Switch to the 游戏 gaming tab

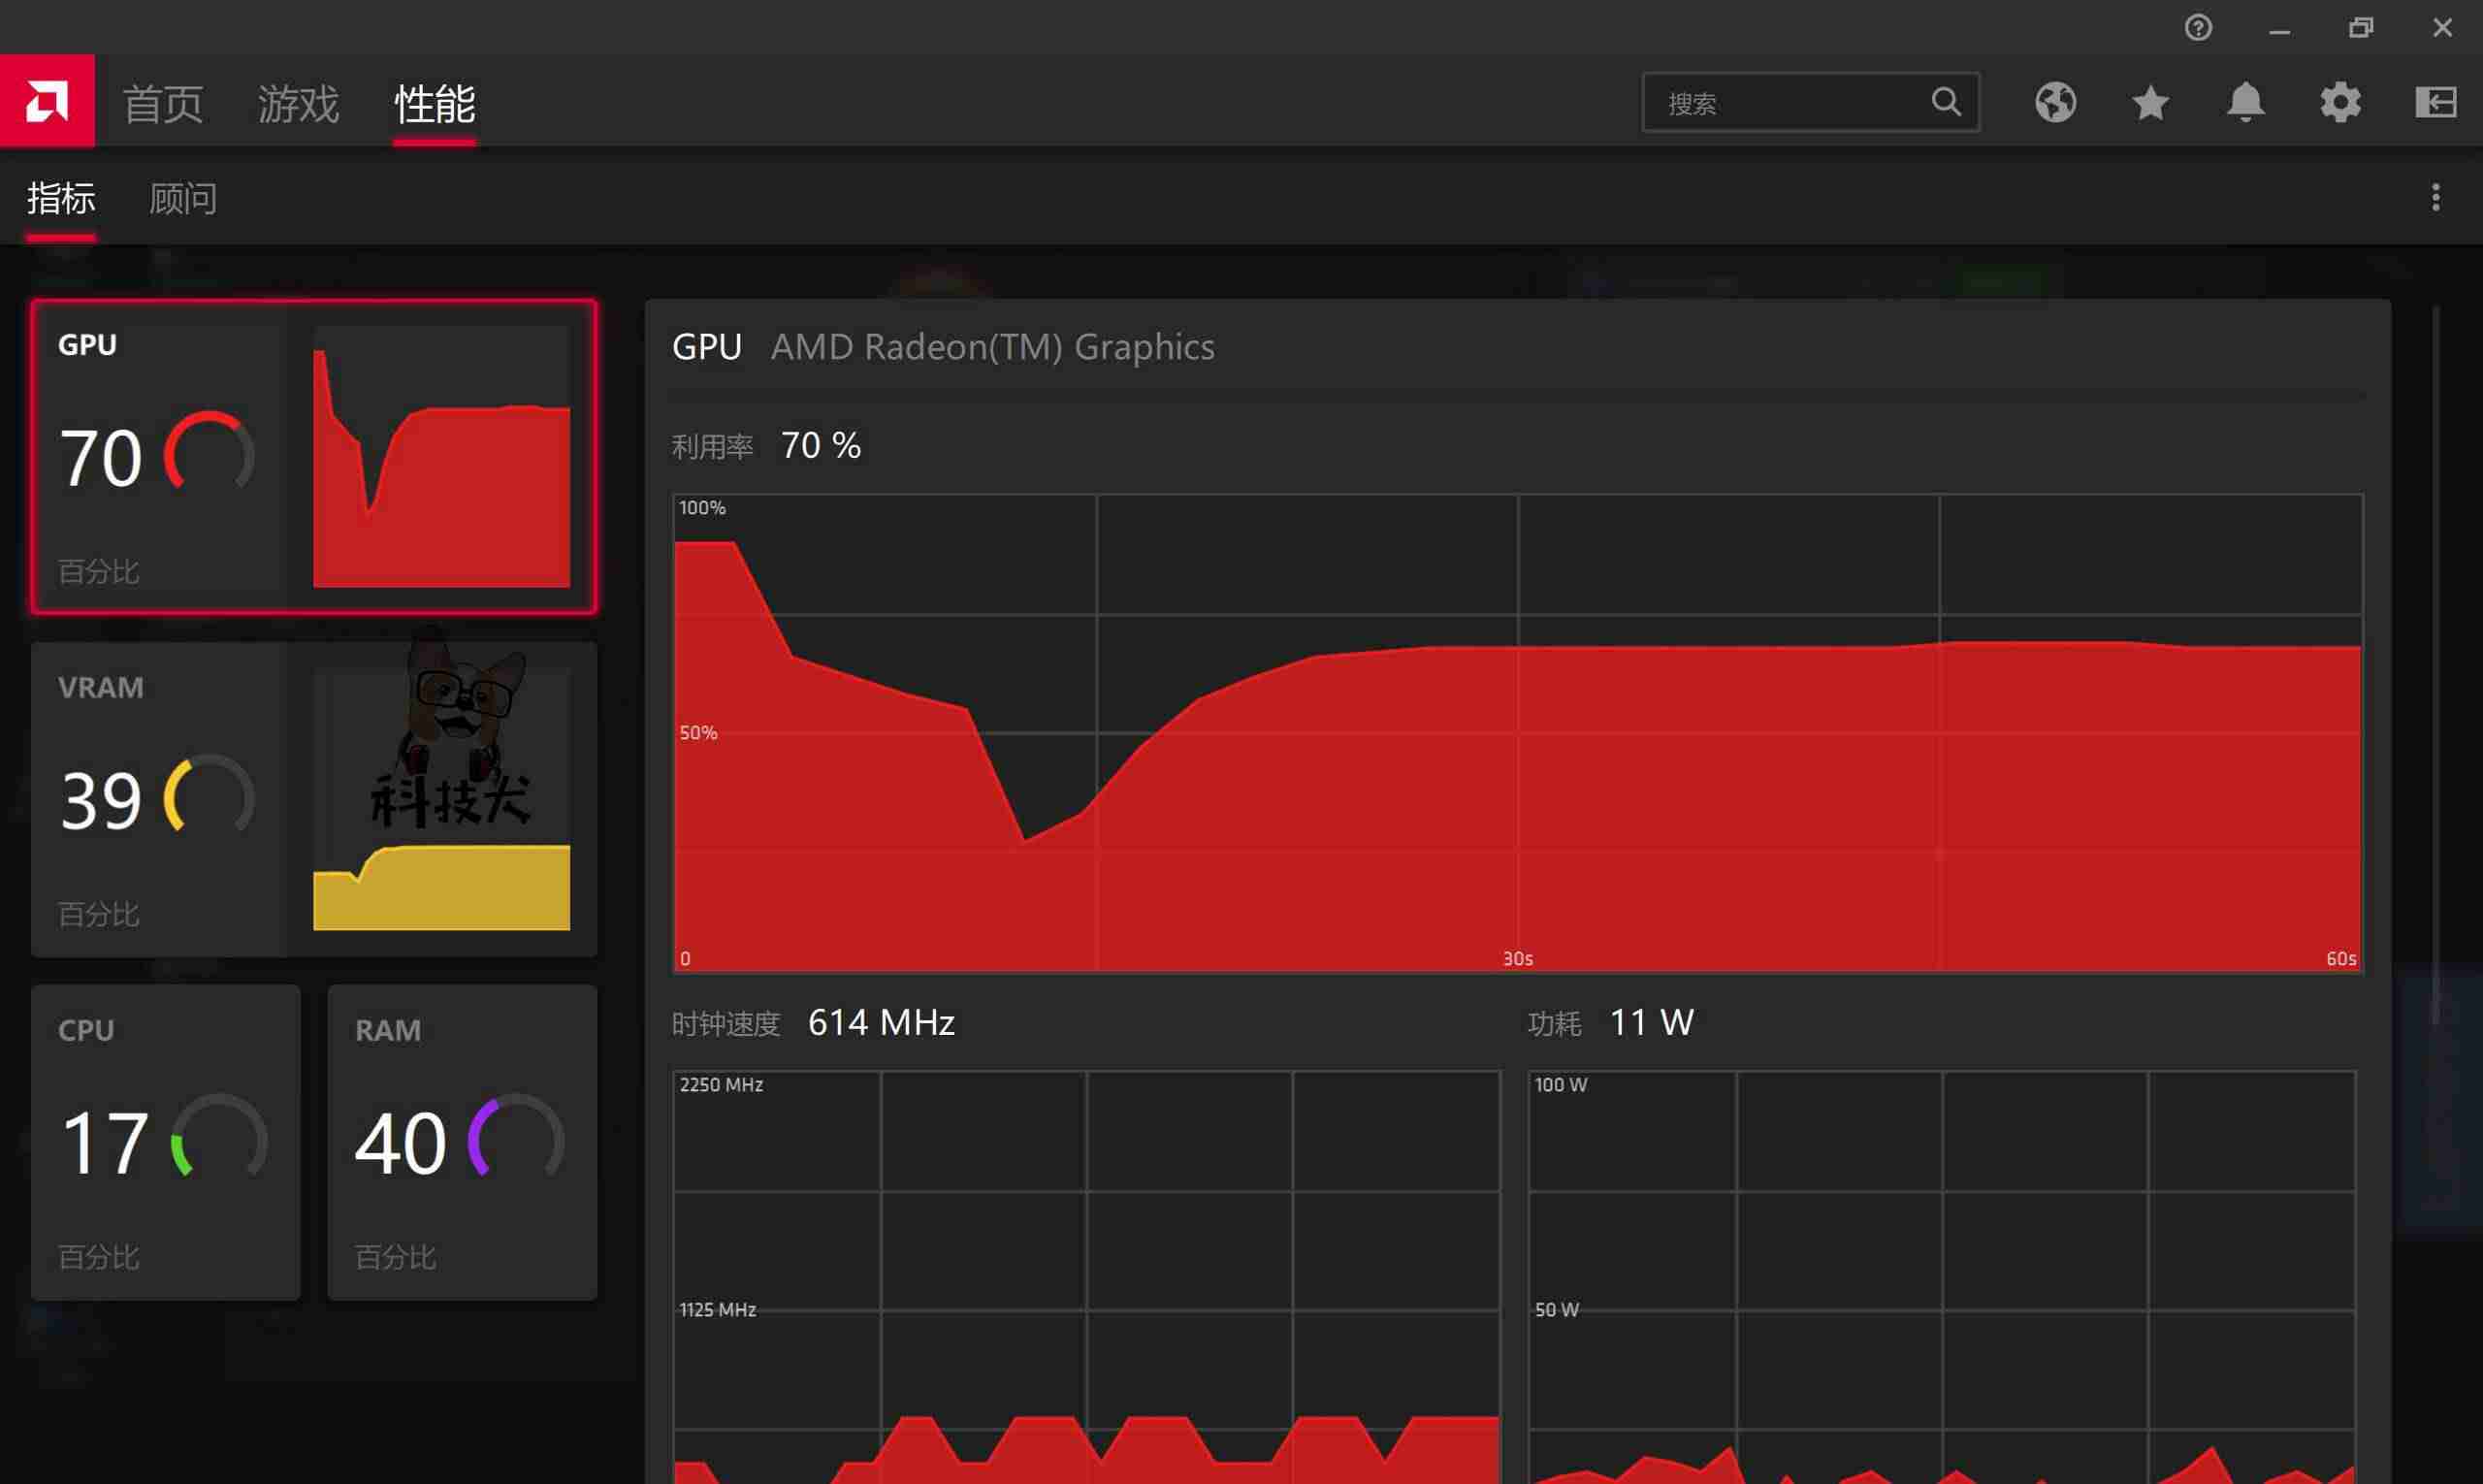tap(298, 104)
